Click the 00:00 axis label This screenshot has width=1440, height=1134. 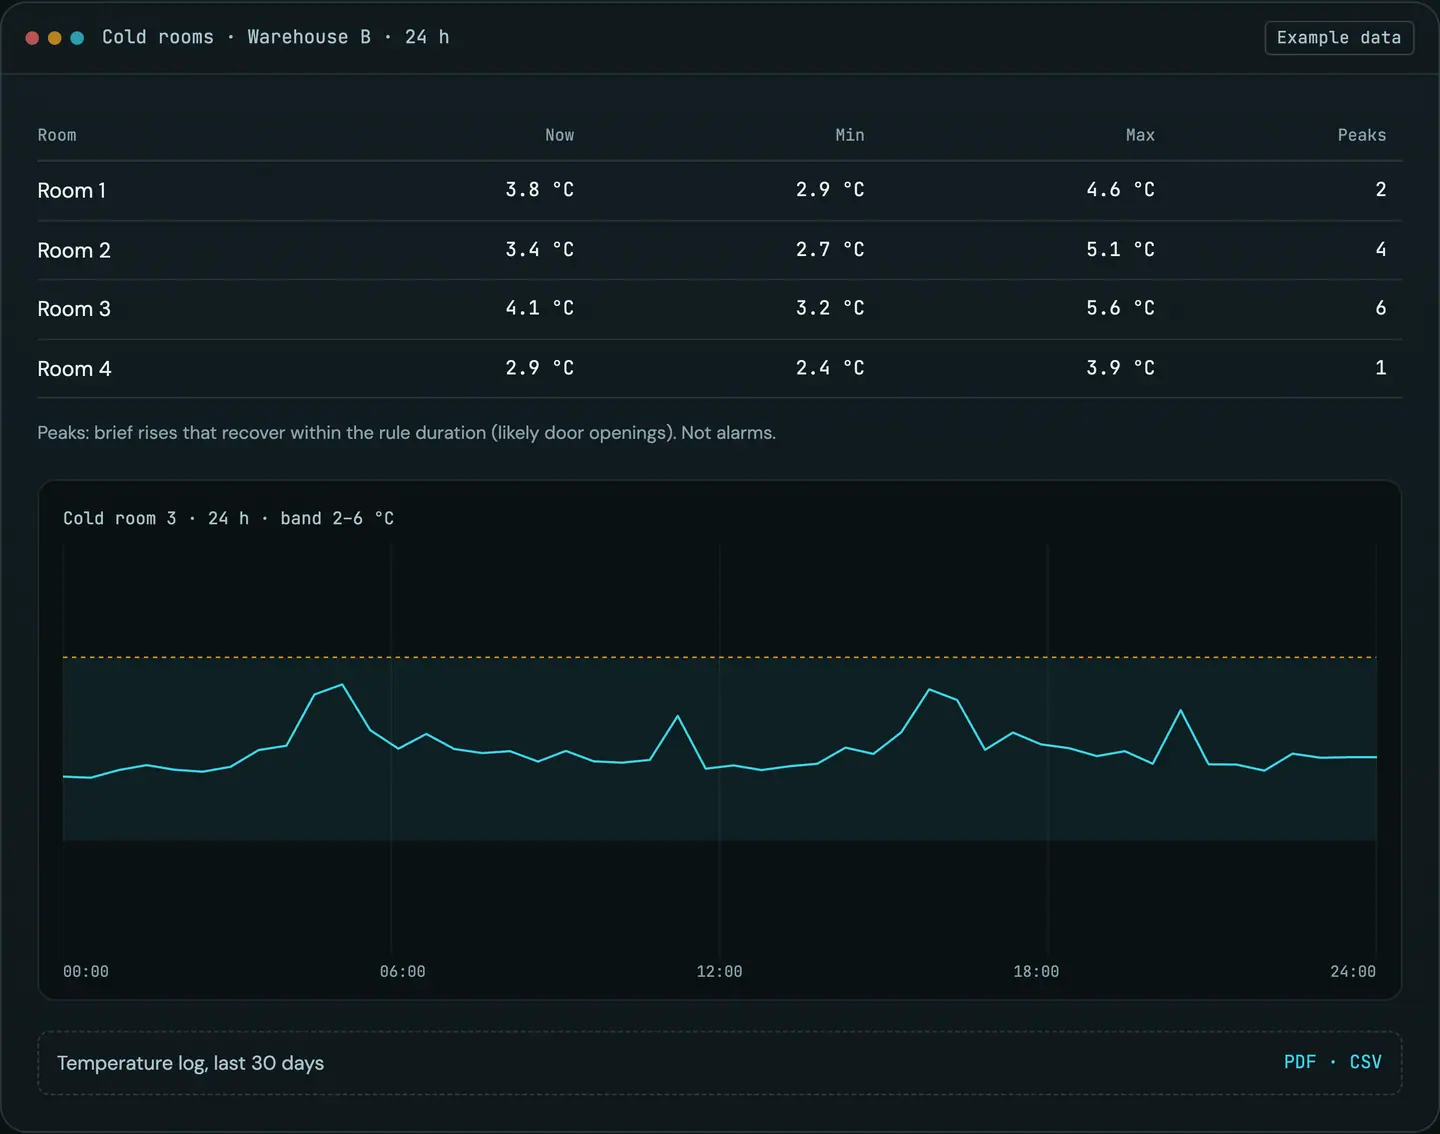click(86, 971)
